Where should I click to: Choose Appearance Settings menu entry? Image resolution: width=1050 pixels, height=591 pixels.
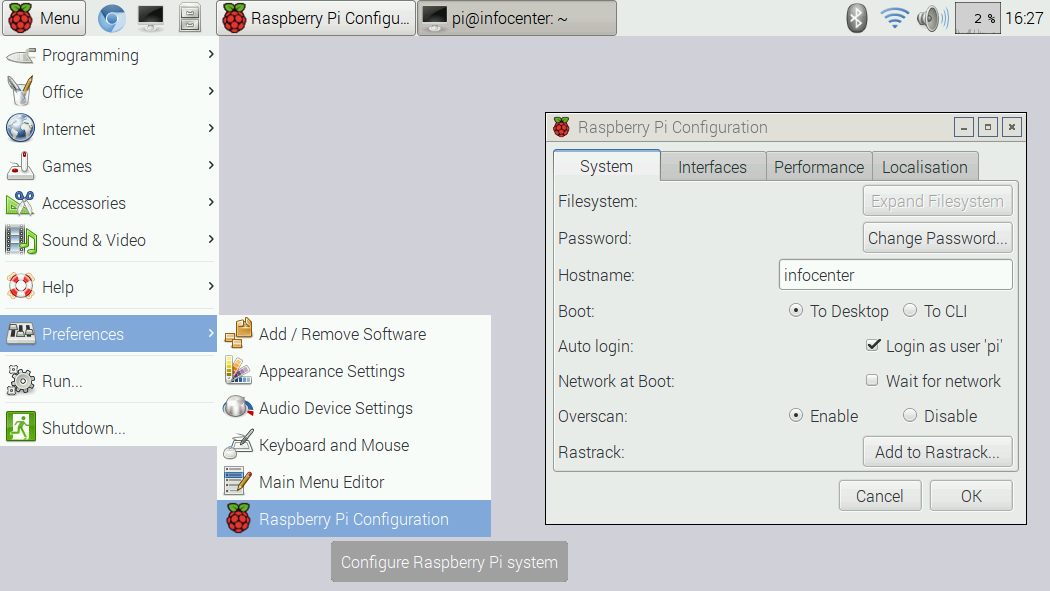[x=354, y=370]
